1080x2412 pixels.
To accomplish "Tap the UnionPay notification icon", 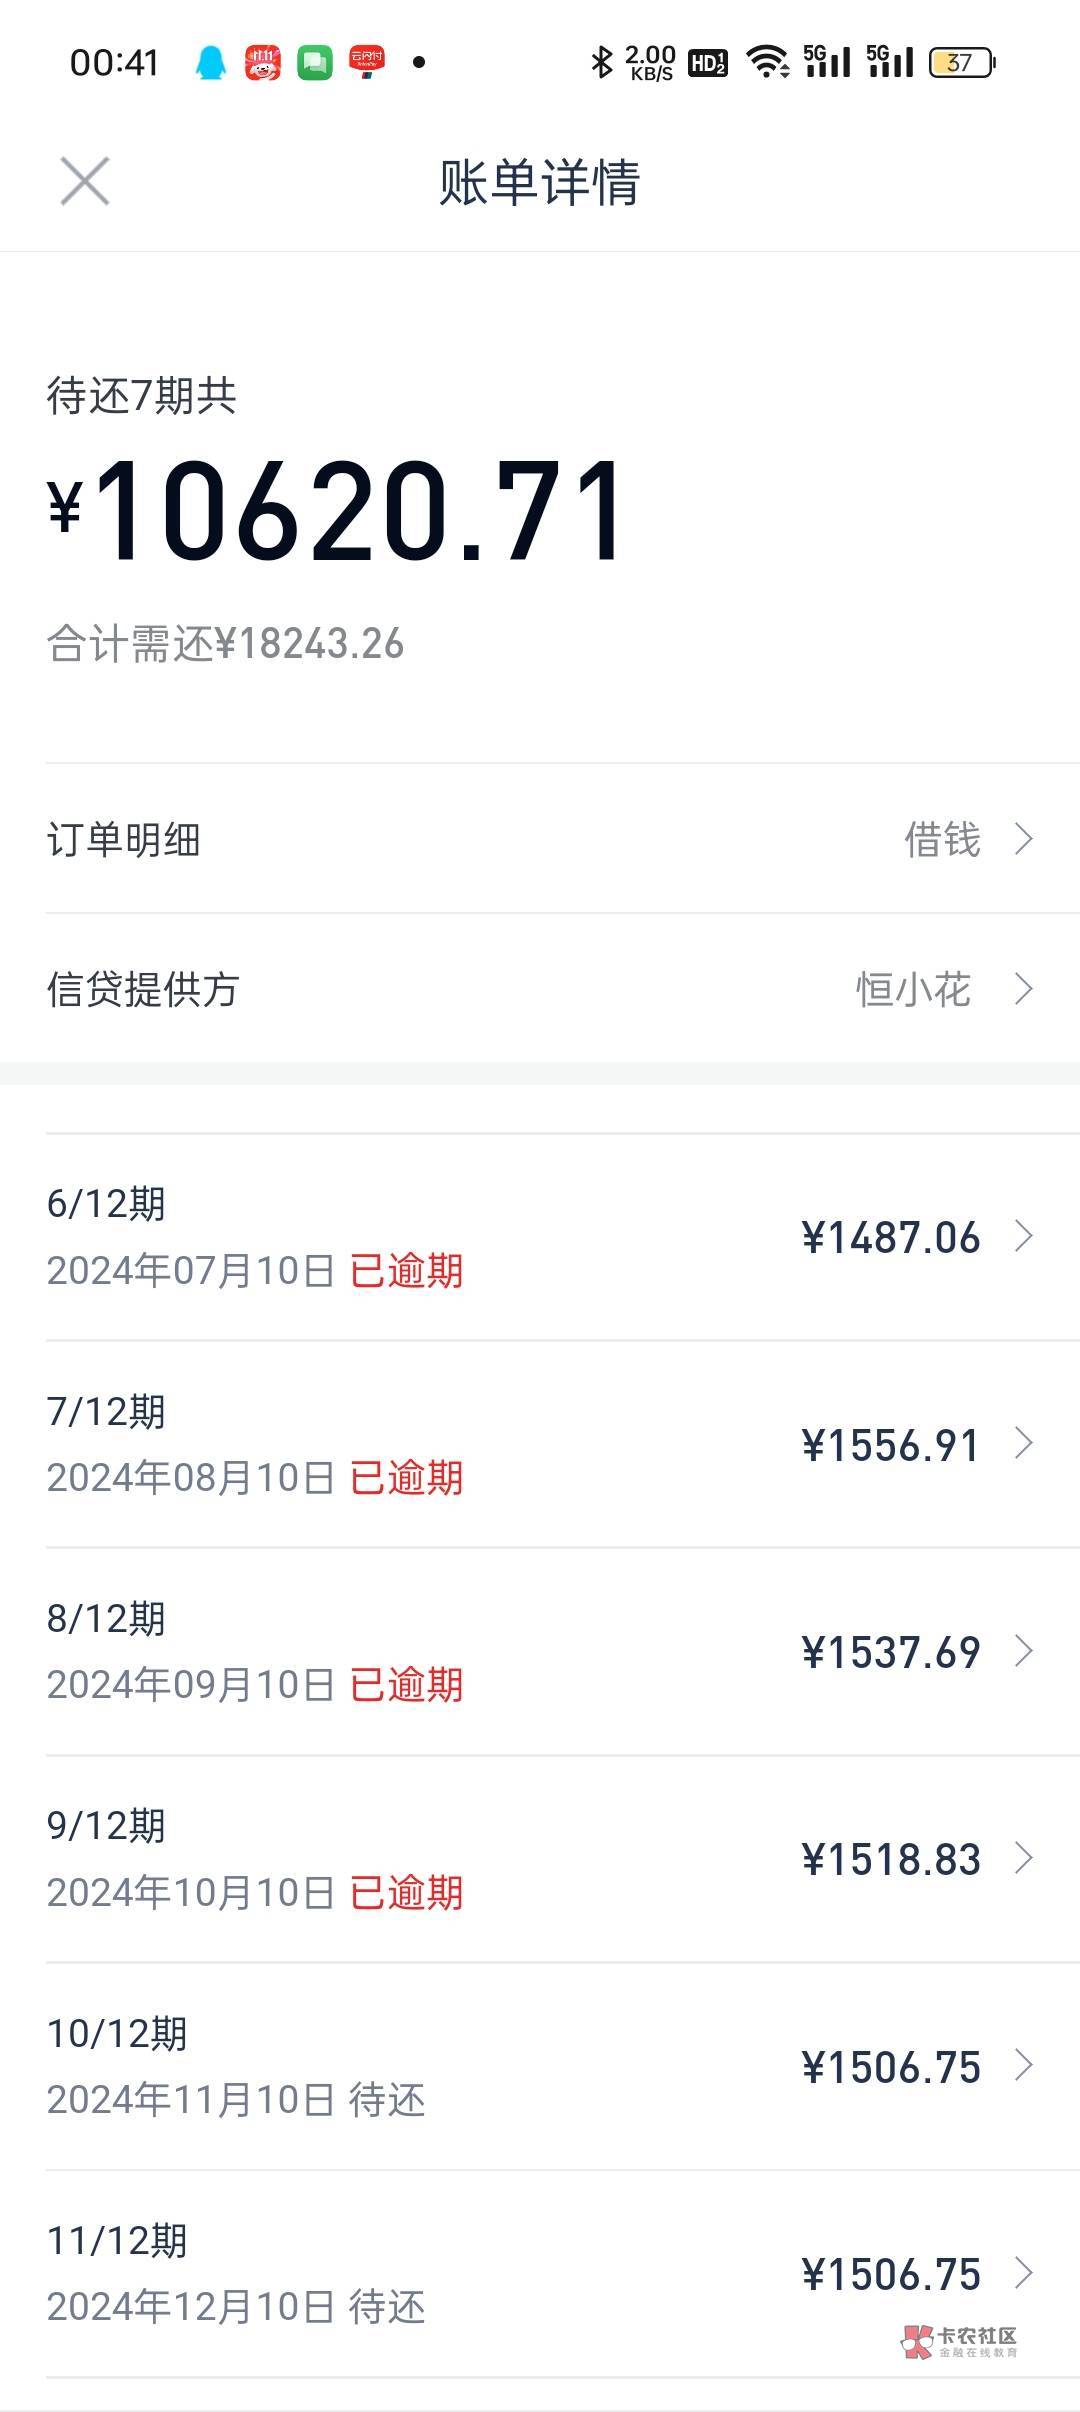I will [x=367, y=62].
